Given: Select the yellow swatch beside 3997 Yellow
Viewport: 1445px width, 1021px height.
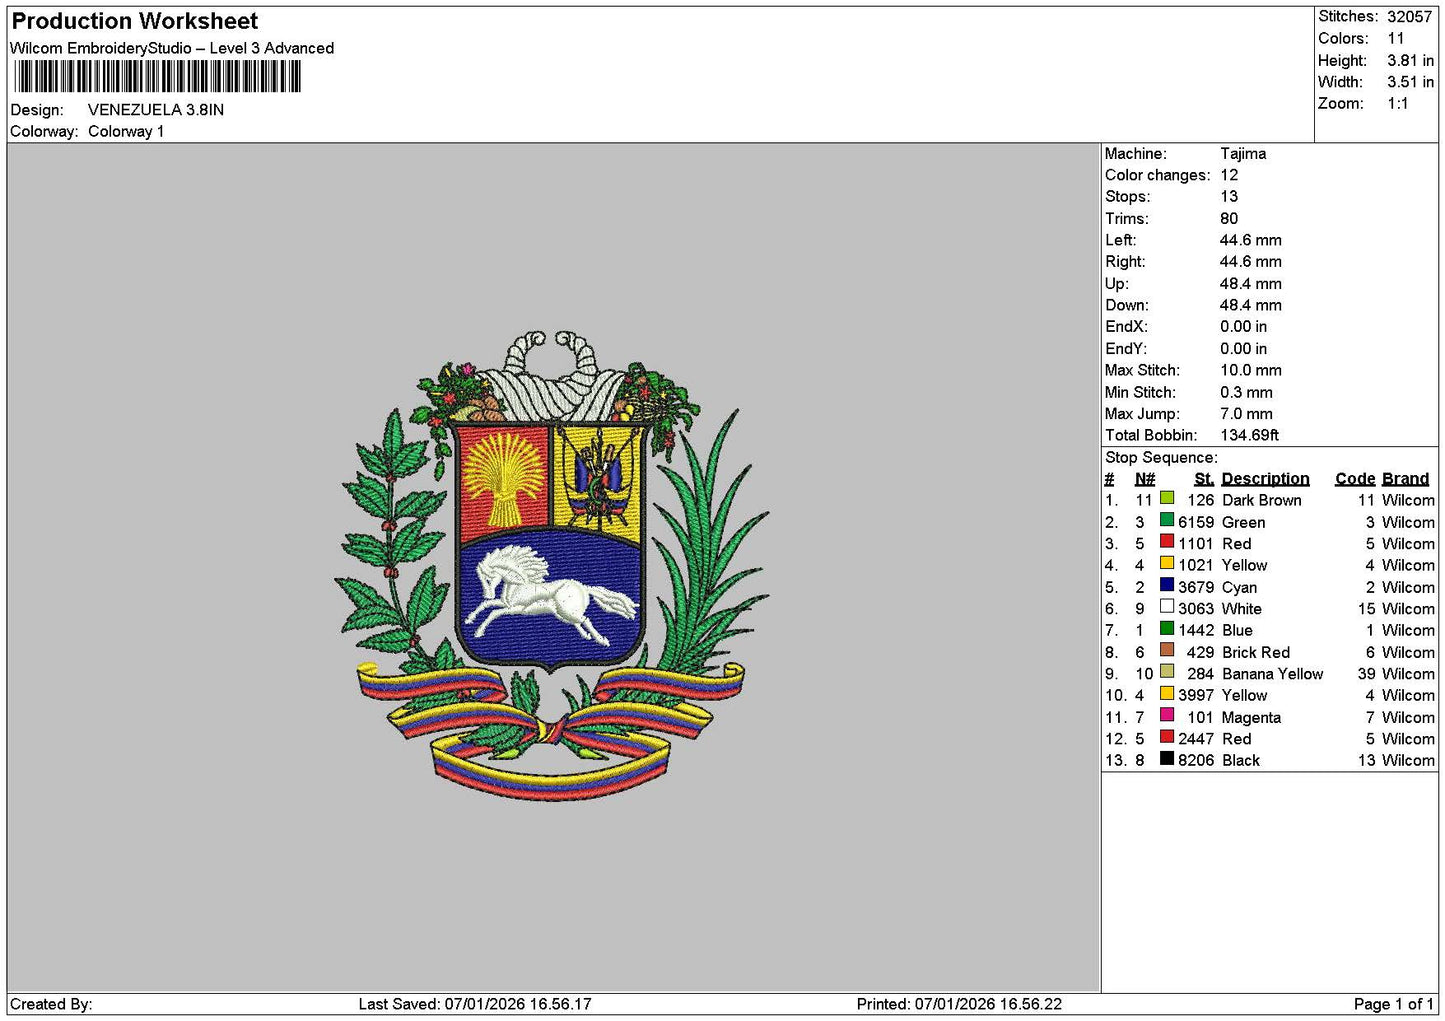Looking at the screenshot, I should [x=1167, y=693].
